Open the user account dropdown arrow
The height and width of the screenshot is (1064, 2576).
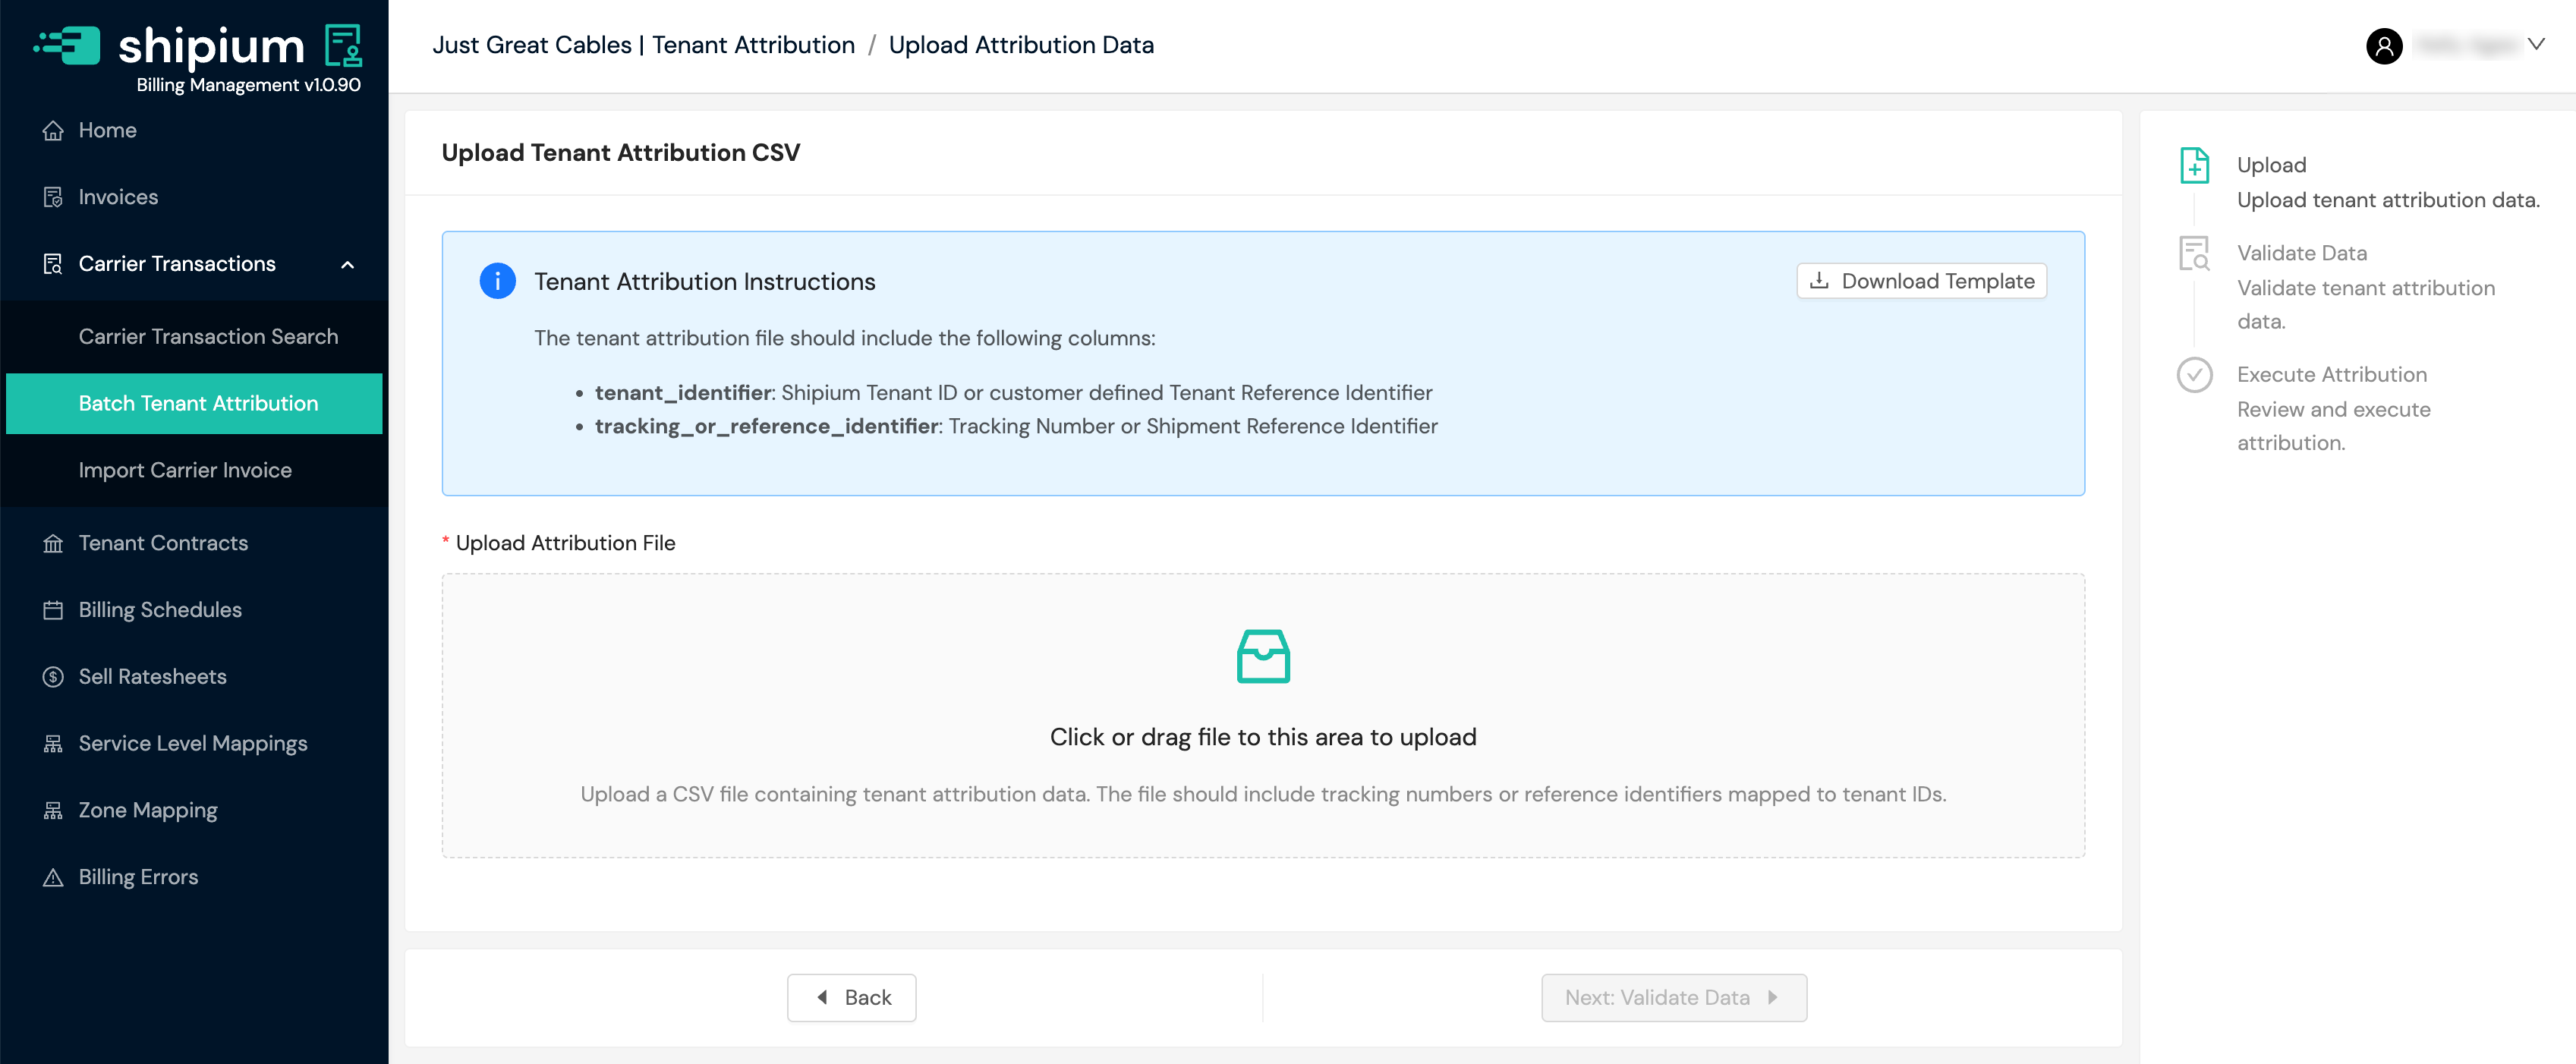tap(2535, 44)
